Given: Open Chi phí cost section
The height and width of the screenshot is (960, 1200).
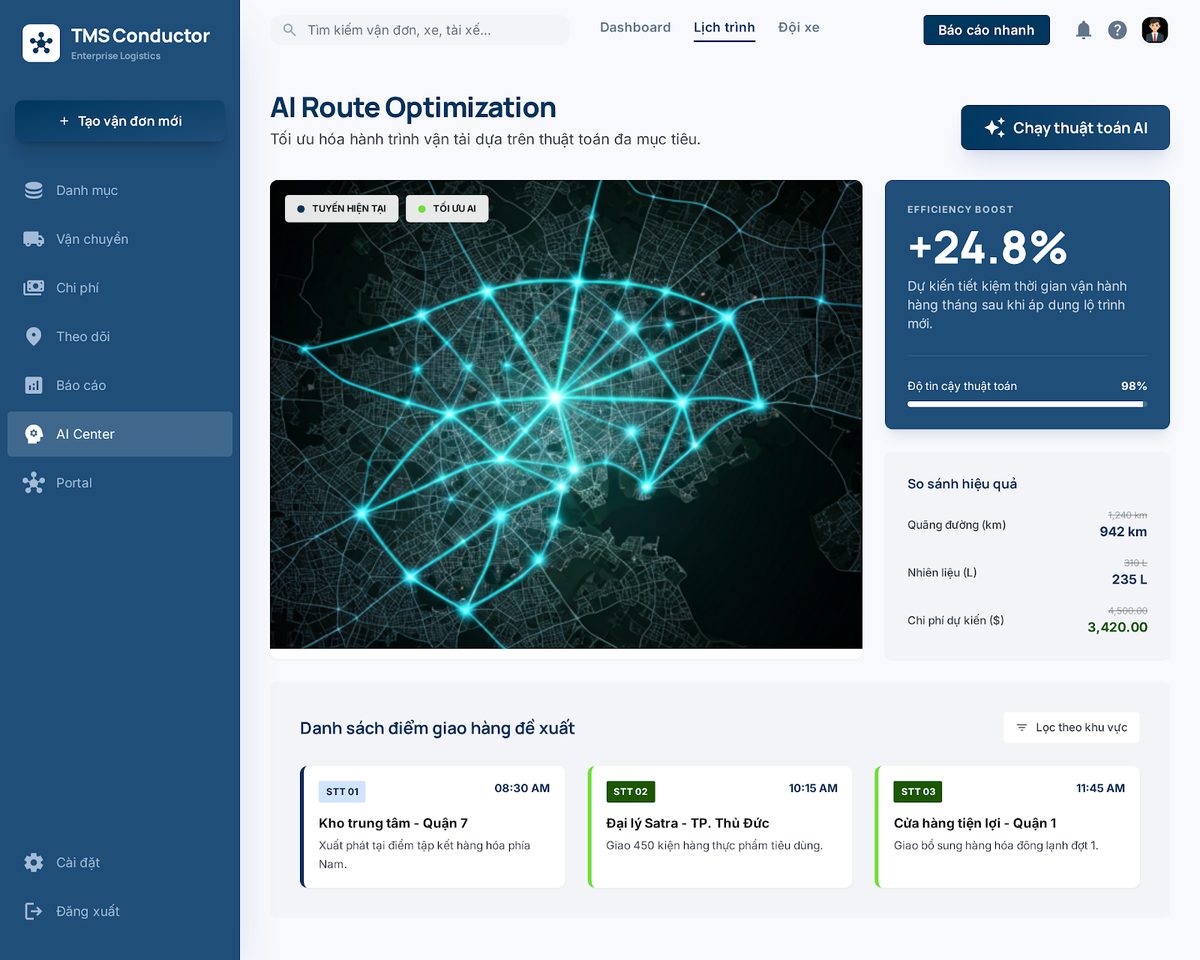Looking at the screenshot, I should pyautogui.click(x=120, y=288).
